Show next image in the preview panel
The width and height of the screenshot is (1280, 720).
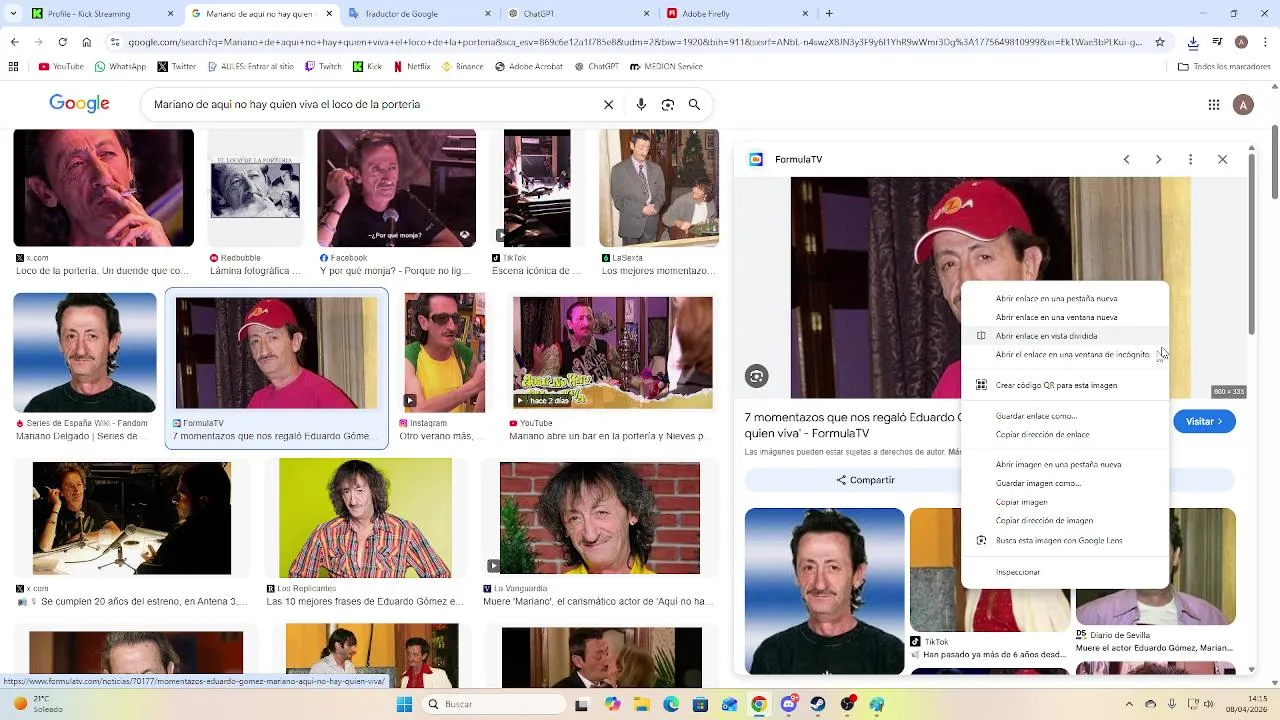pos(1158,159)
